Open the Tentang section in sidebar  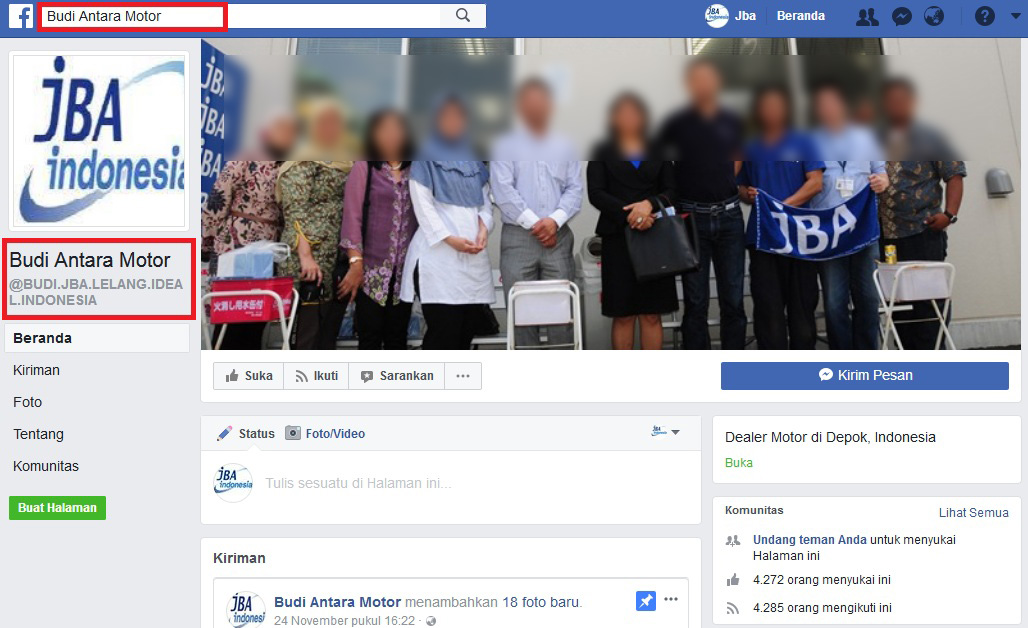pos(38,434)
